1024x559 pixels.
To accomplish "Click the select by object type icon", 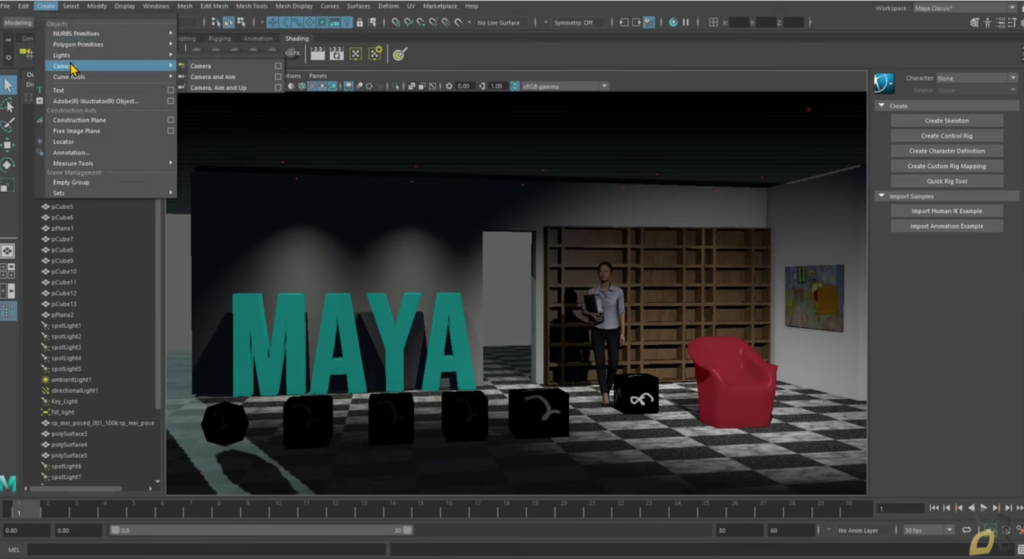I will pyautogui.click(x=229, y=22).
